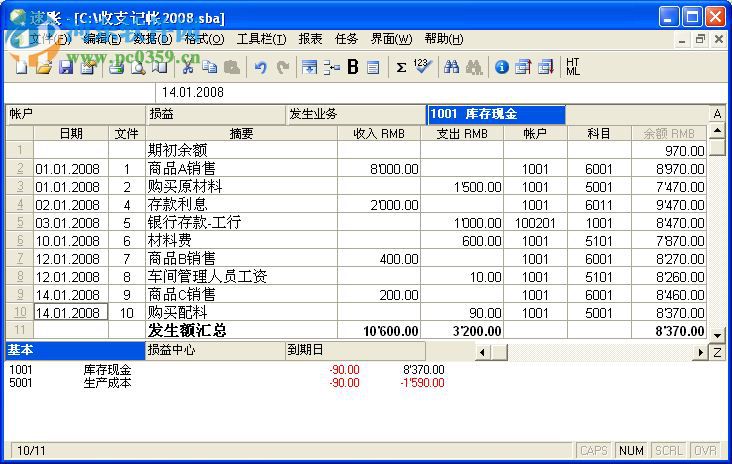
Task: Open the 编辑(E) menu
Action: pyautogui.click(x=102, y=39)
